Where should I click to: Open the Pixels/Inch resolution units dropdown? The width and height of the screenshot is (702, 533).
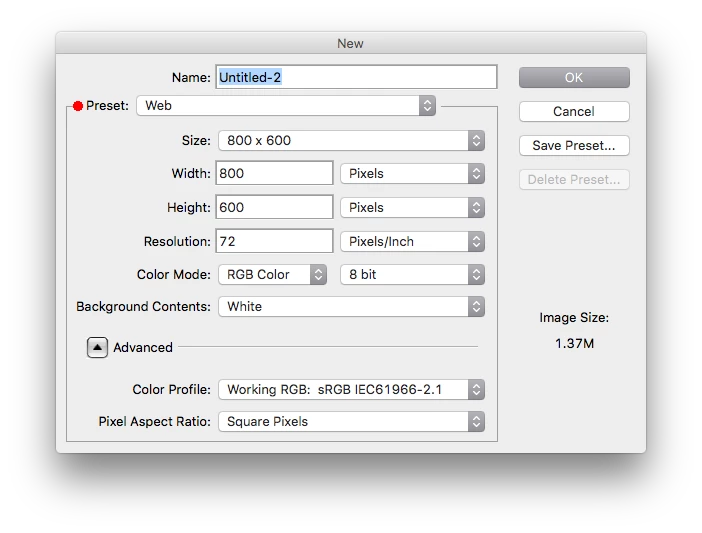point(412,242)
